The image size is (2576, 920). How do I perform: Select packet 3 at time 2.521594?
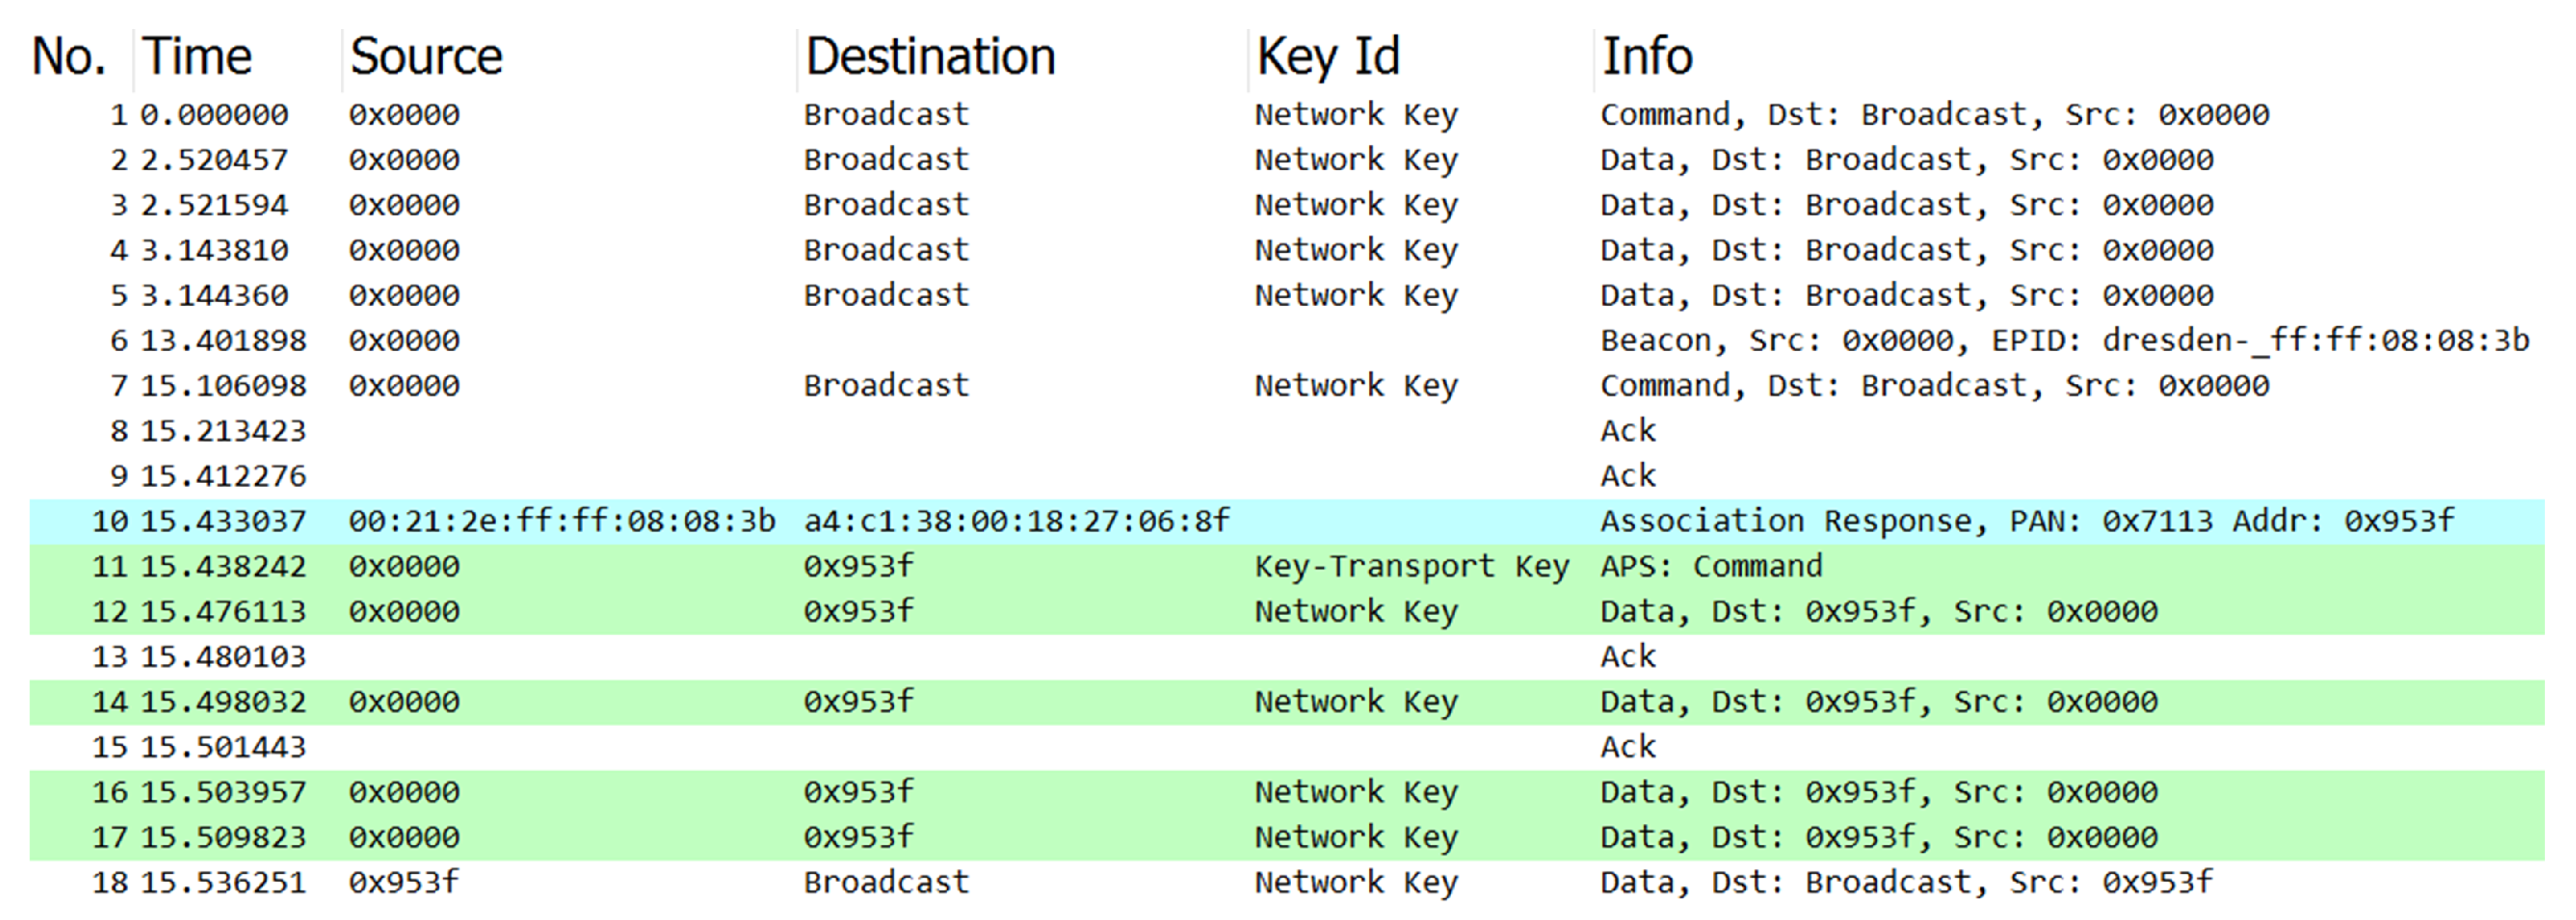tap(214, 205)
